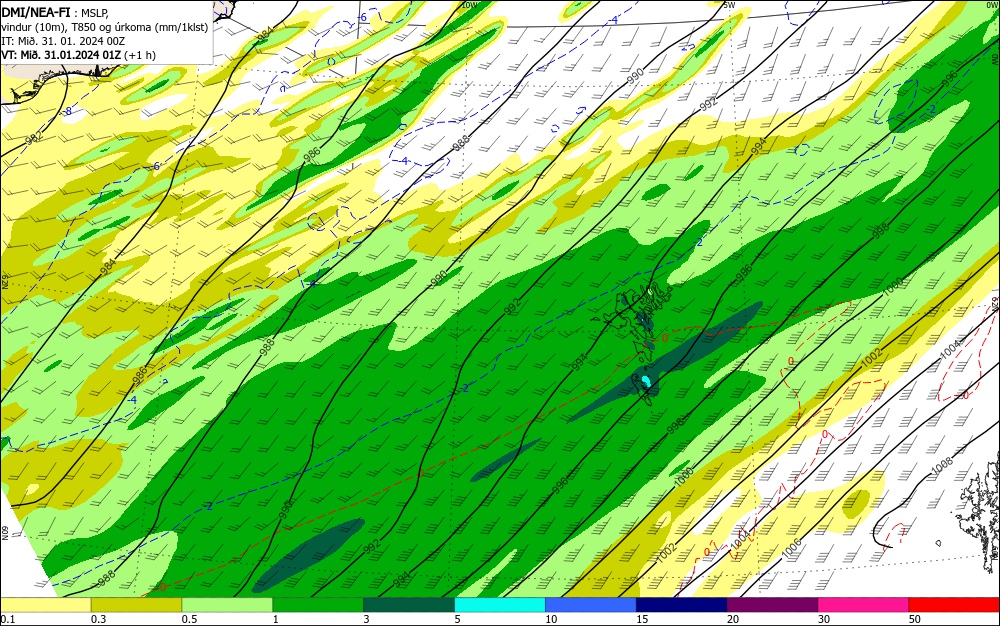Select the green 1–3 mm legend swatch

point(318,604)
